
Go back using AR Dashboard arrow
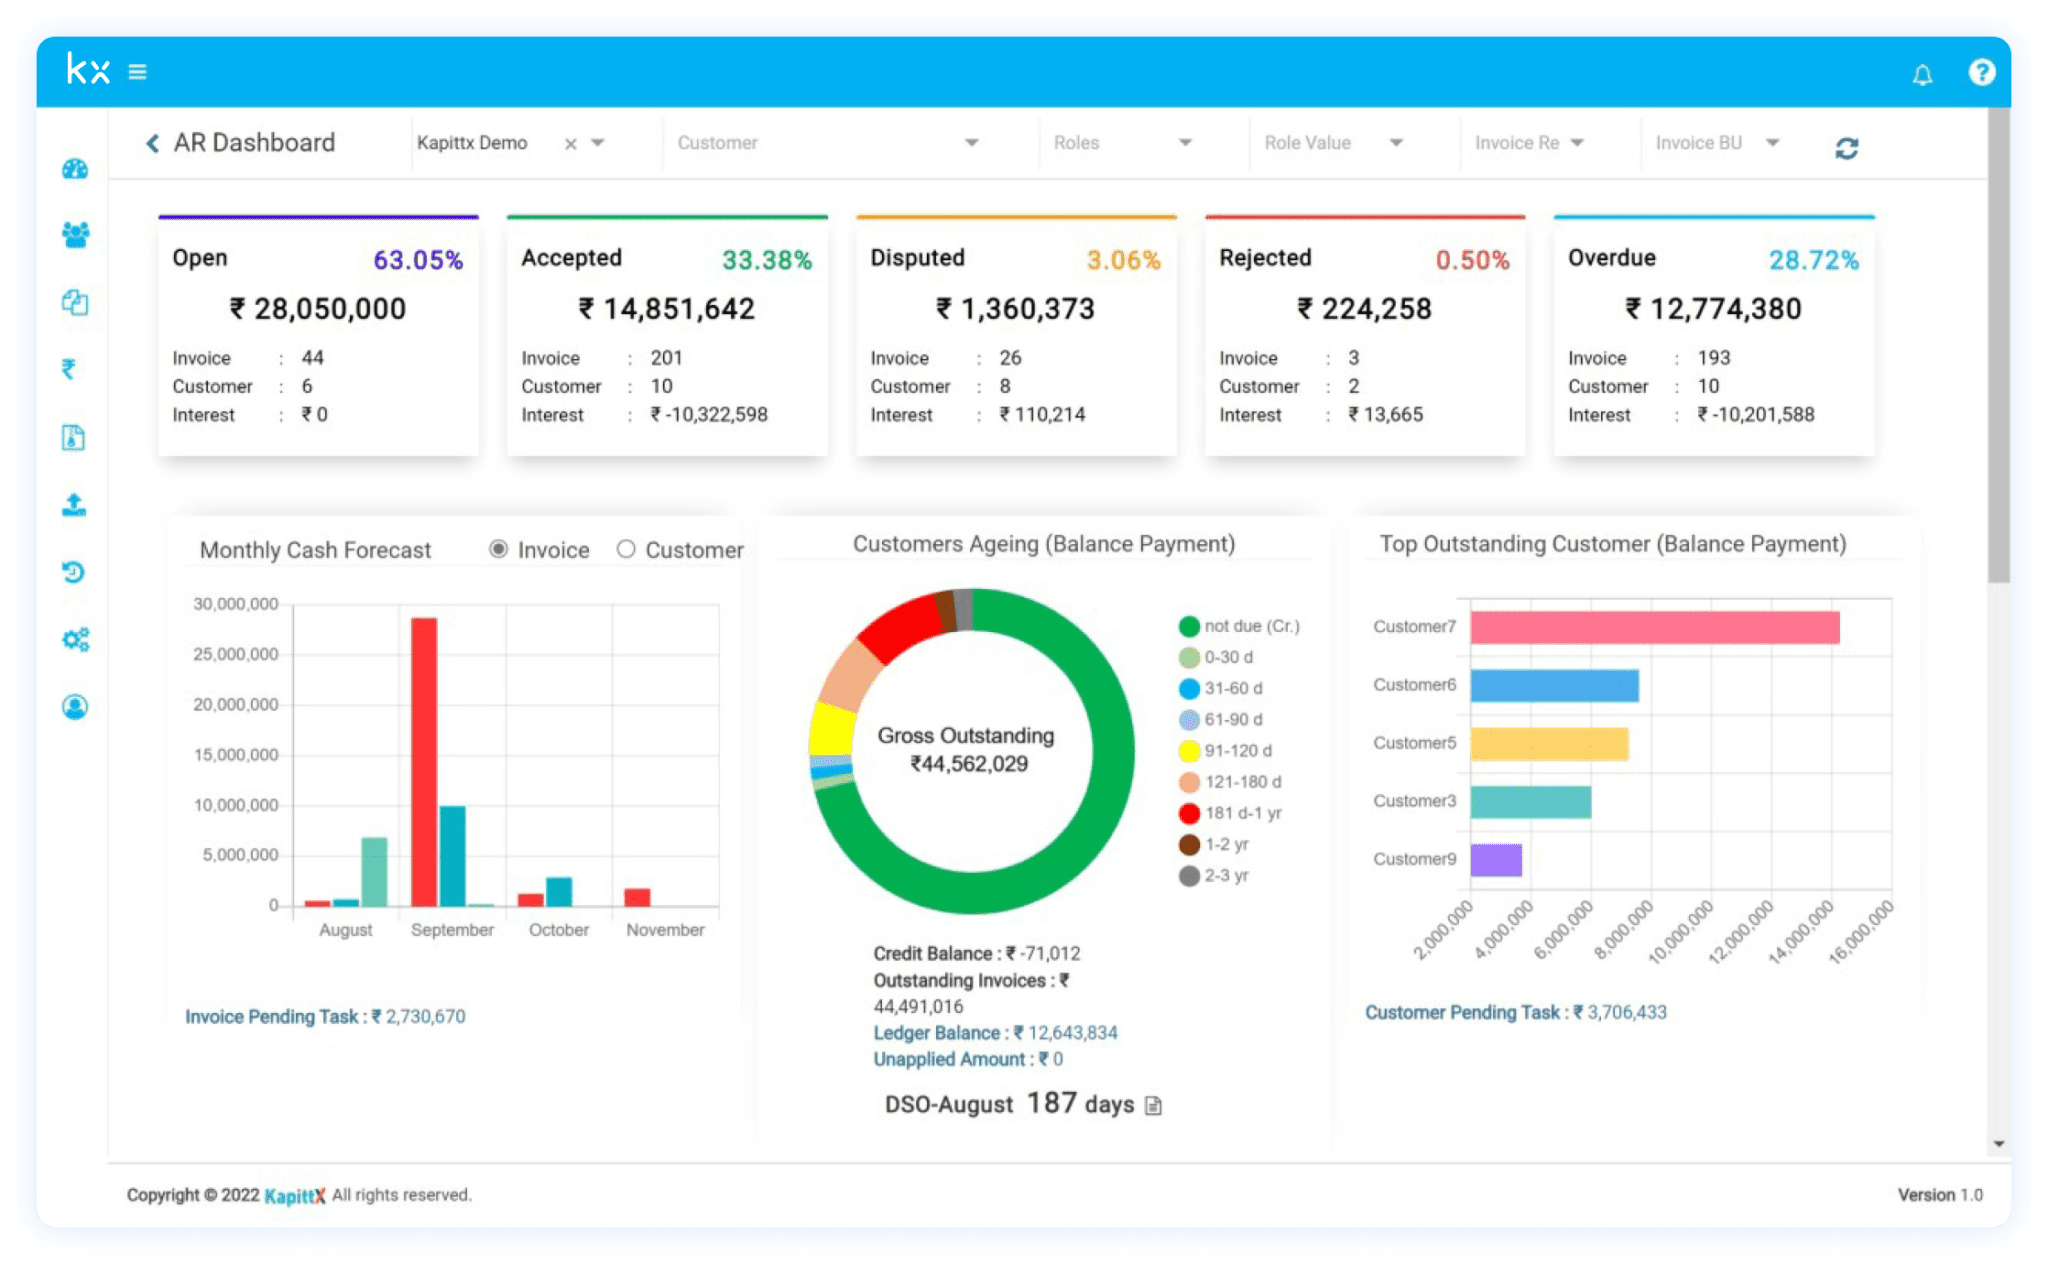pyautogui.click(x=153, y=143)
